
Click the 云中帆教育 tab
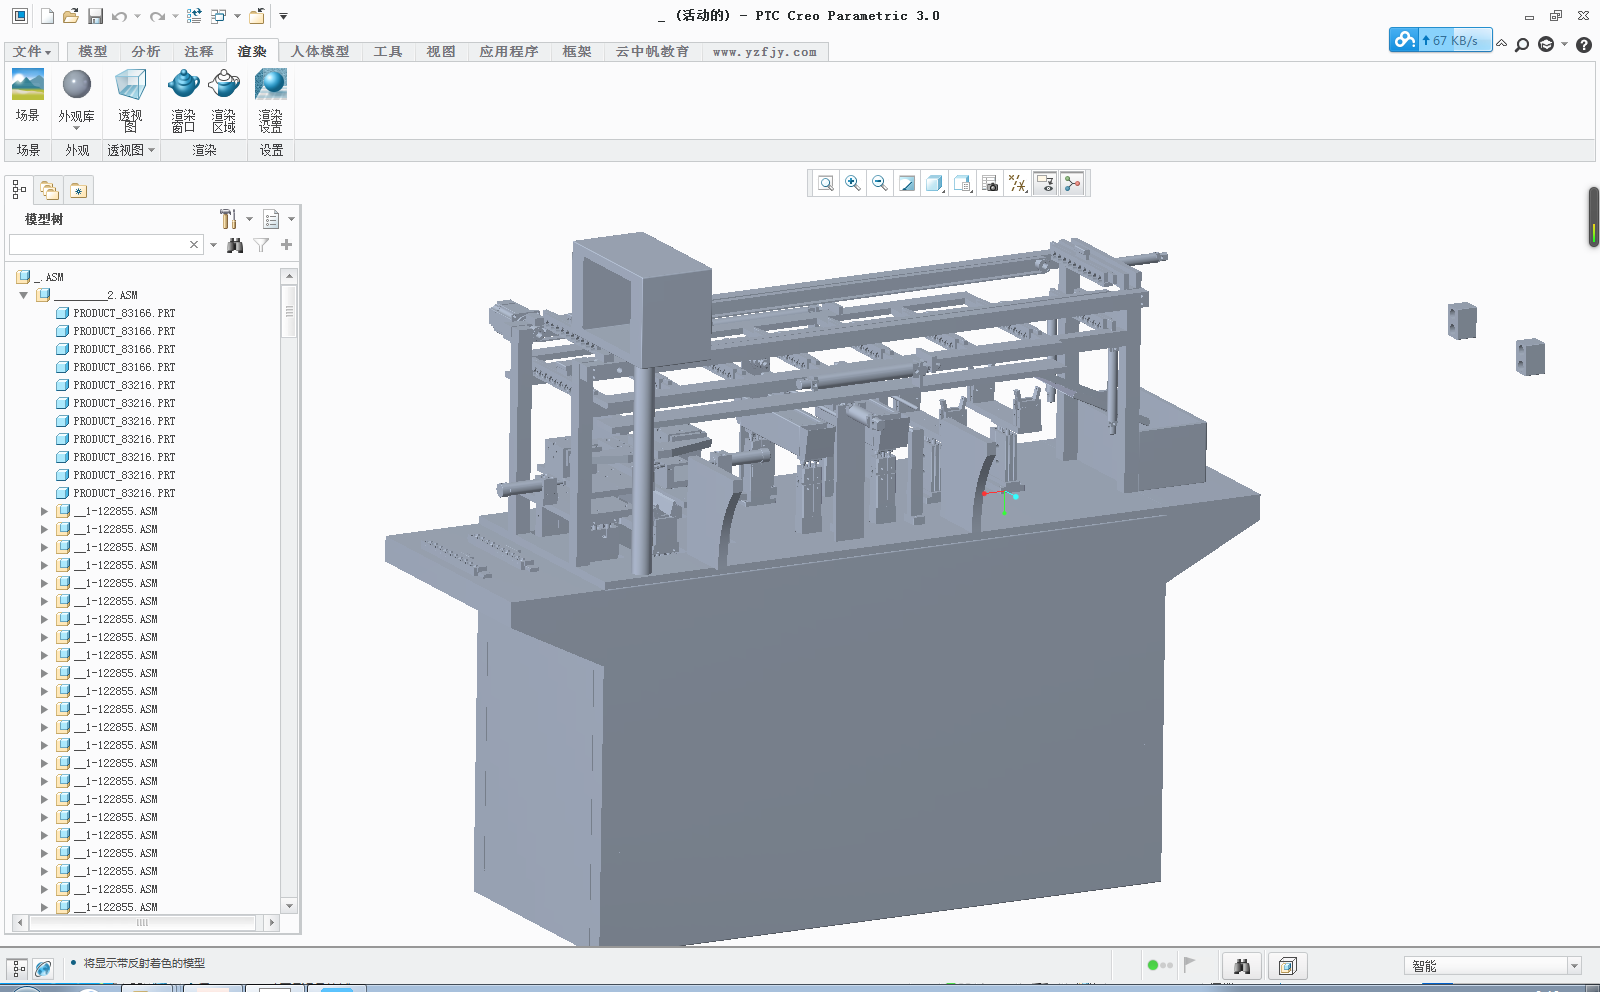(x=652, y=52)
